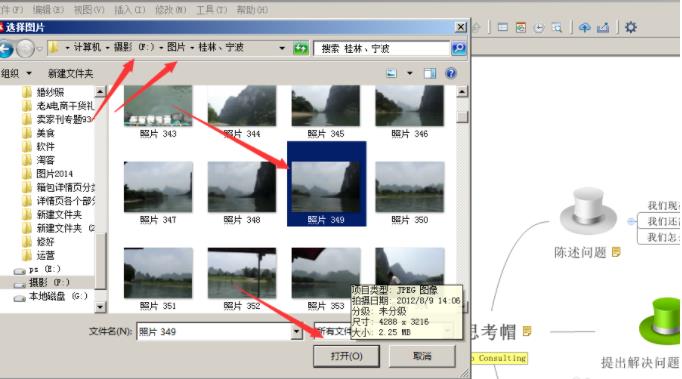
Task: Click the clock icon in mind map toolbar
Action: tap(539, 28)
